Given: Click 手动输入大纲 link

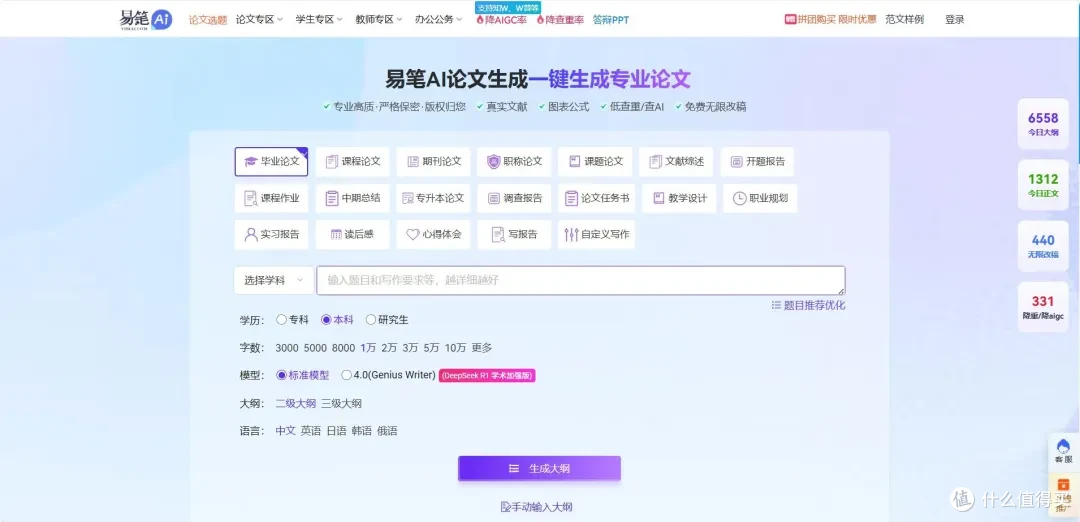Looking at the screenshot, I should (x=537, y=507).
